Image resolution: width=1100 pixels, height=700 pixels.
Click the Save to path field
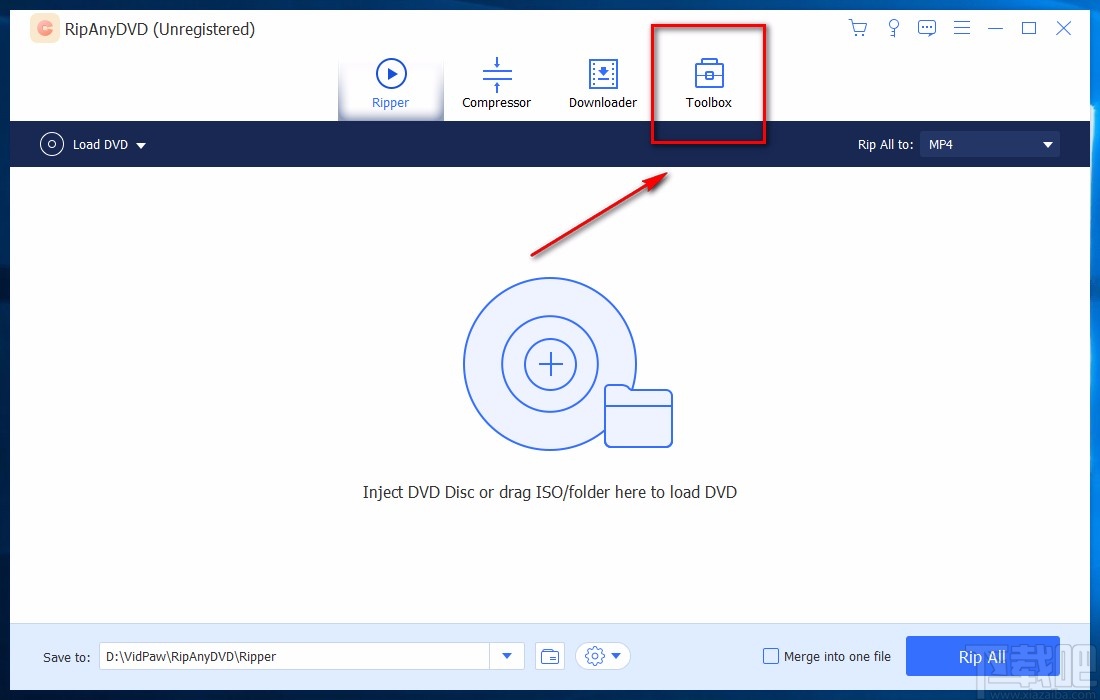click(x=295, y=657)
